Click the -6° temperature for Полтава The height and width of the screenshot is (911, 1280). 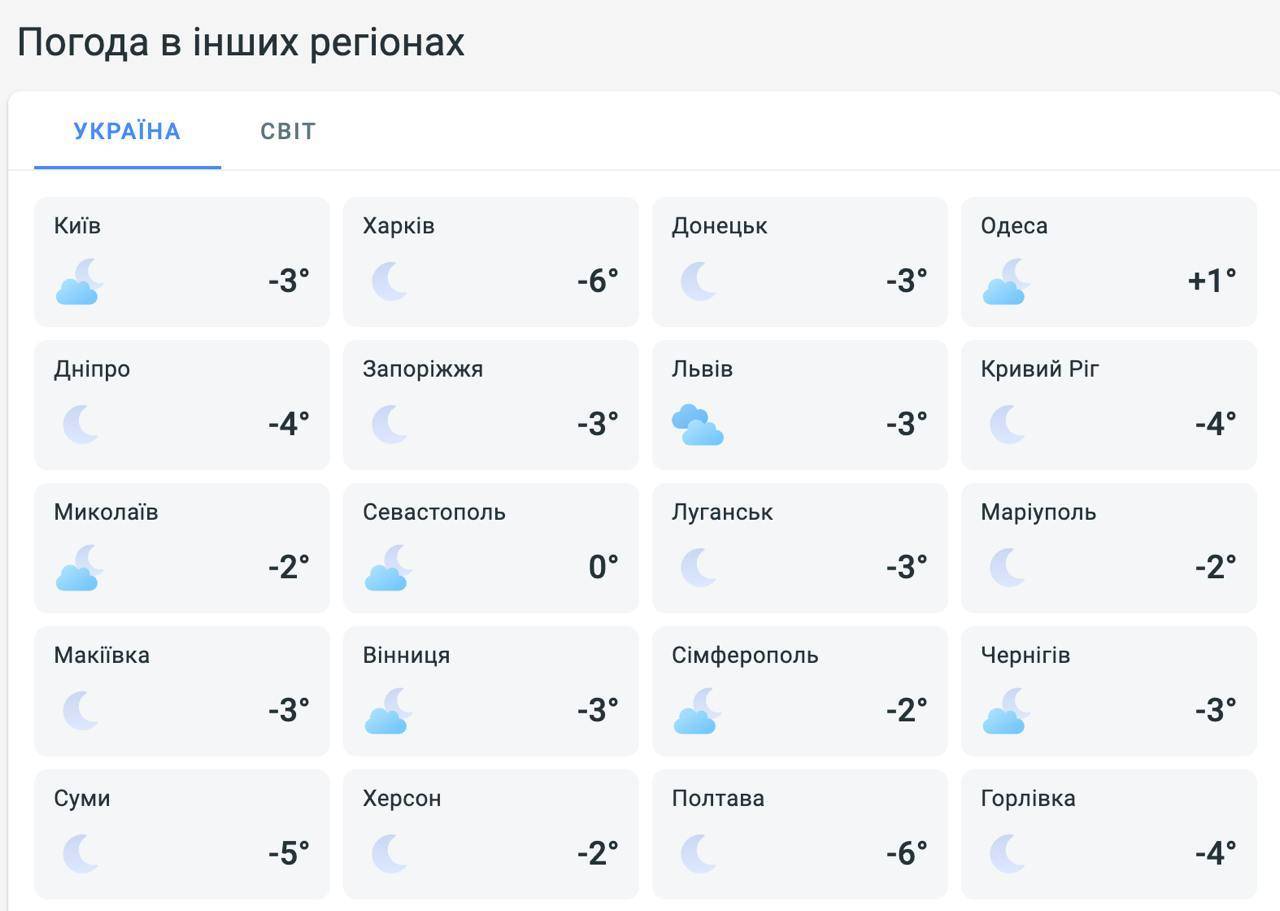coord(907,852)
